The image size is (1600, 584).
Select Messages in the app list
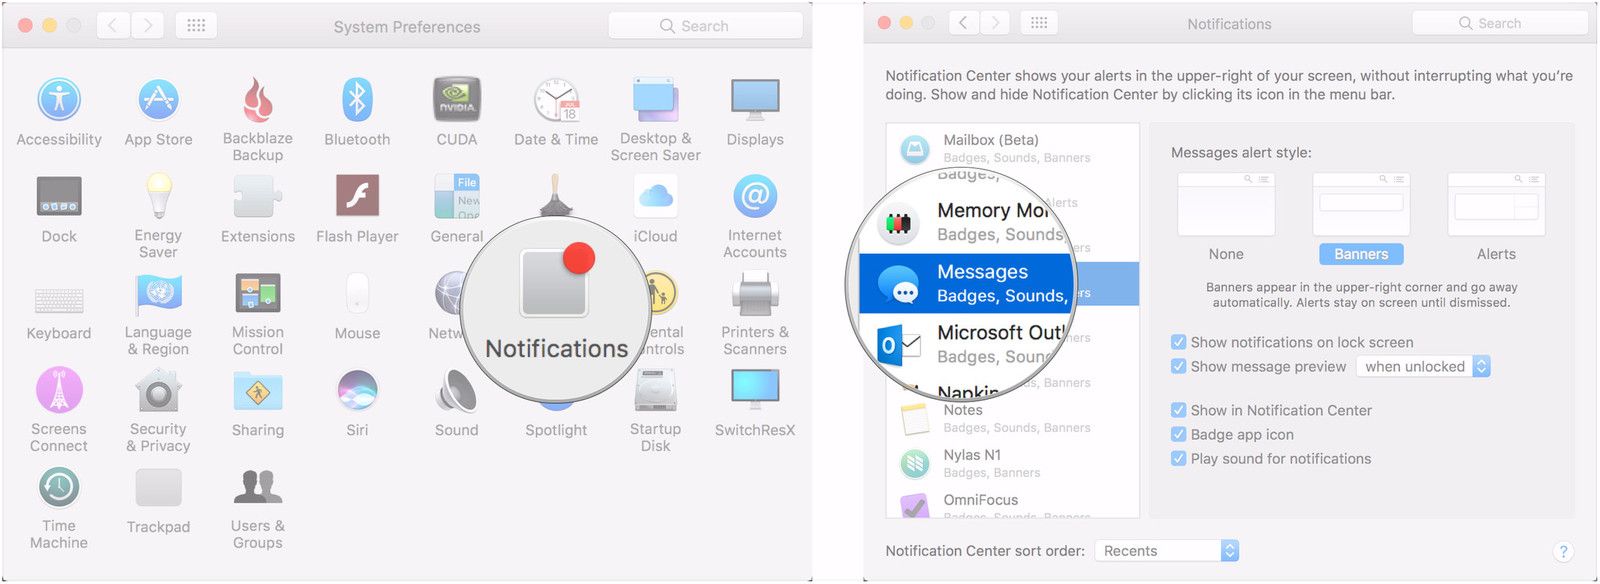pyautogui.click(x=980, y=283)
